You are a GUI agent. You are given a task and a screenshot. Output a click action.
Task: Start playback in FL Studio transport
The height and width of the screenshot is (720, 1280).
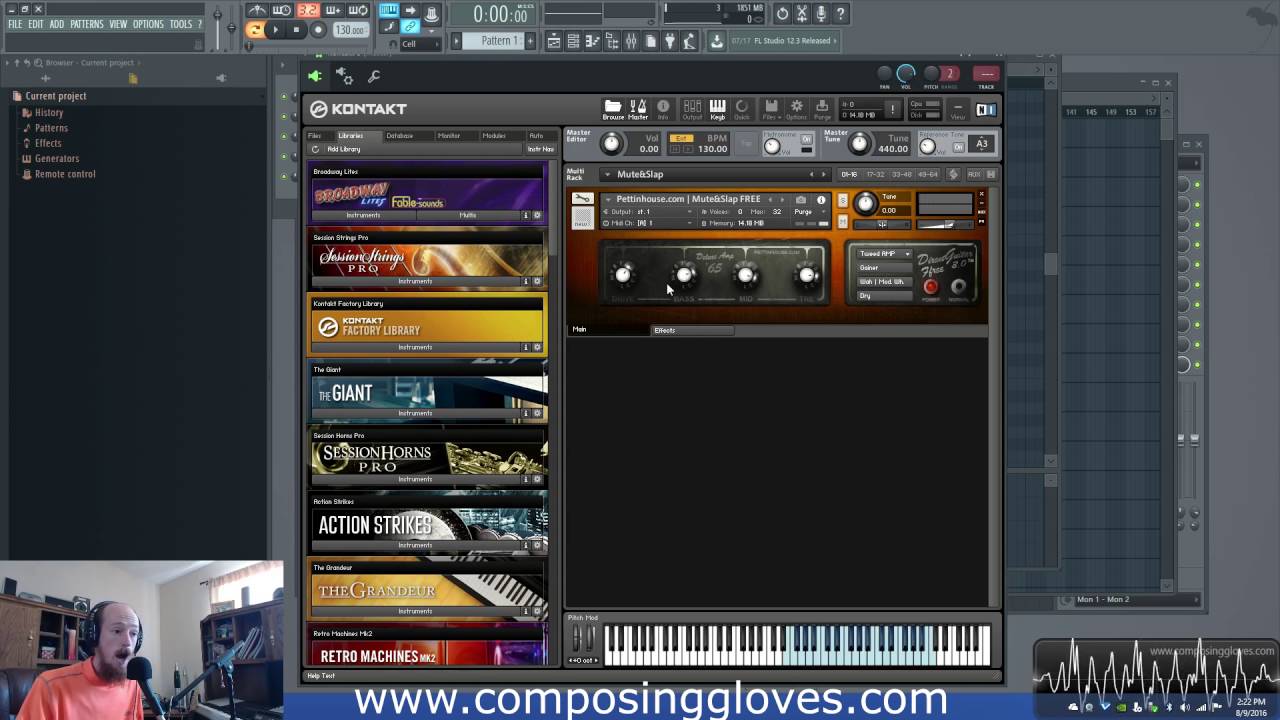point(276,30)
